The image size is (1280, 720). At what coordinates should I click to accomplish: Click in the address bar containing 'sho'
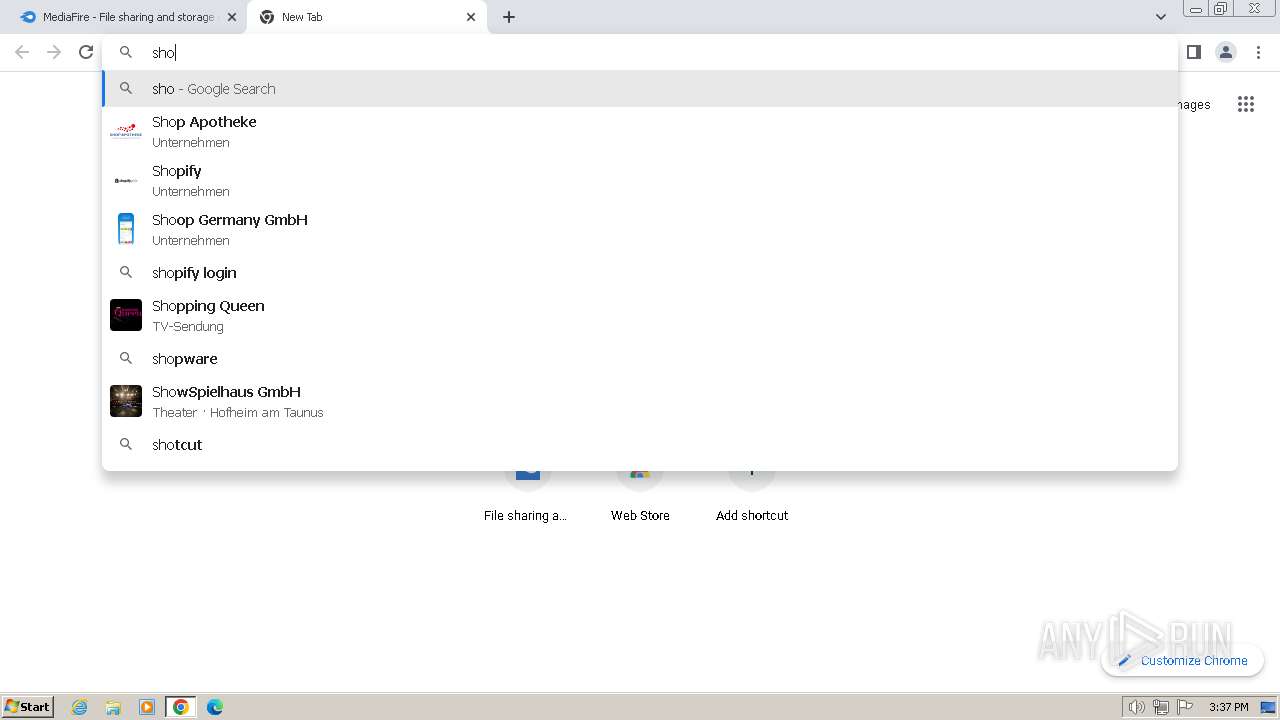640,52
